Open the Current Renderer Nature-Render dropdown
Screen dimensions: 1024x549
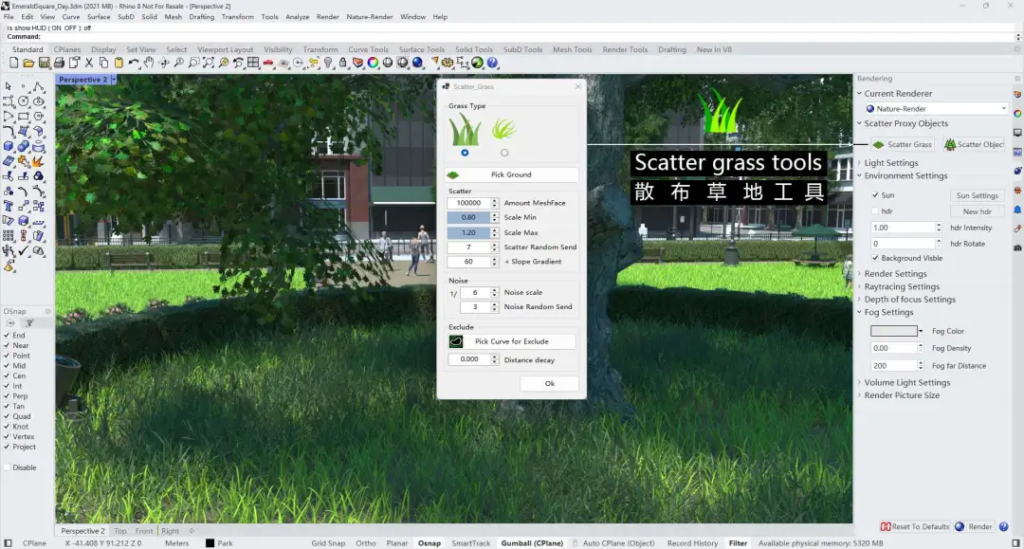click(x=936, y=108)
